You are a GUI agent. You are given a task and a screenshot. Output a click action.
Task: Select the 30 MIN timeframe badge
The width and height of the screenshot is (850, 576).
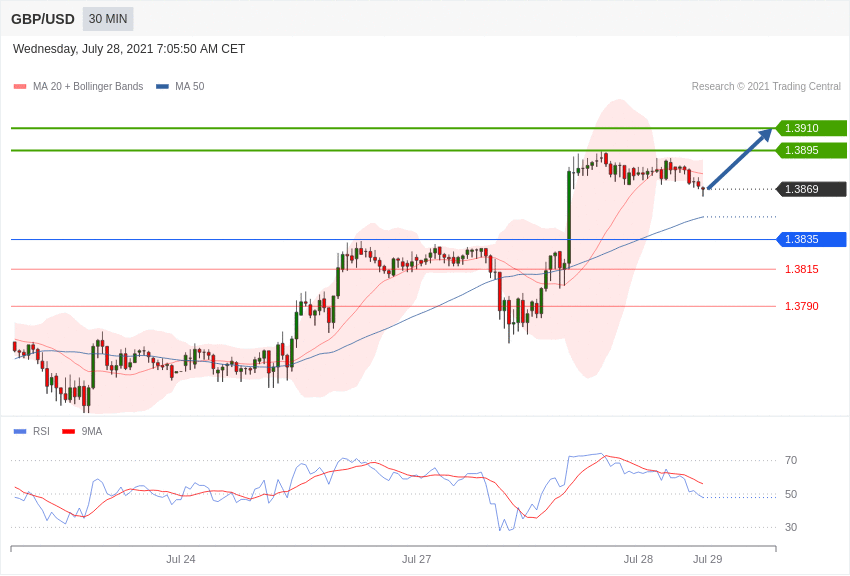pos(108,19)
